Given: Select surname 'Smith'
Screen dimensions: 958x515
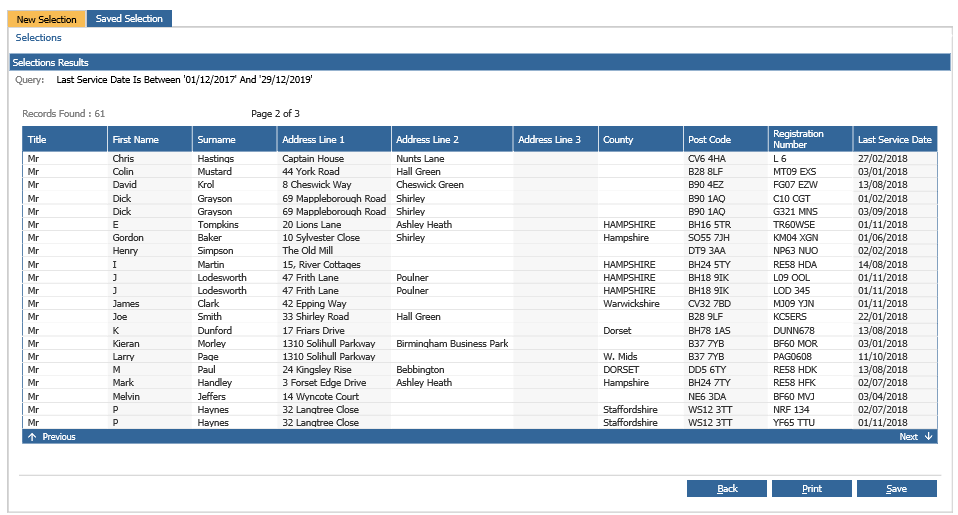Looking at the screenshot, I should (x=209, y=316).
